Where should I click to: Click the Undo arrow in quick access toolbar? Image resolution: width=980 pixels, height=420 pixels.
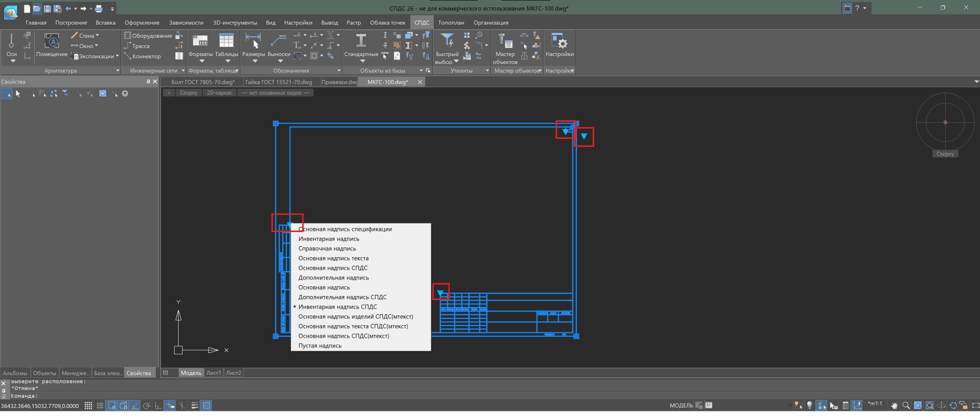(68, 9)
